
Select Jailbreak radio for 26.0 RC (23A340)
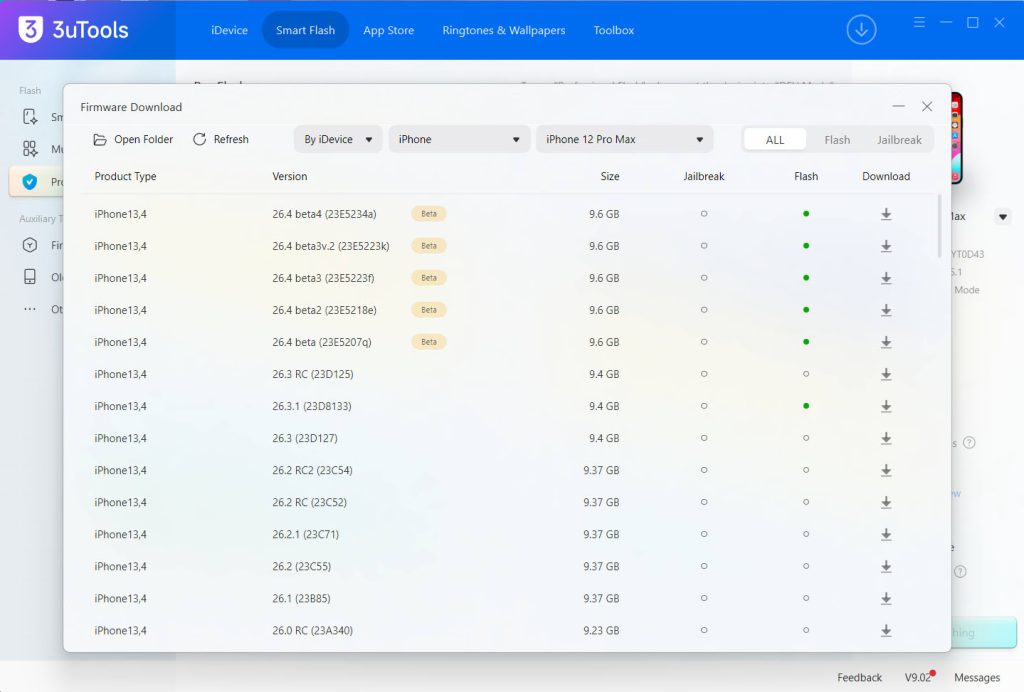[x=704, y=630]
